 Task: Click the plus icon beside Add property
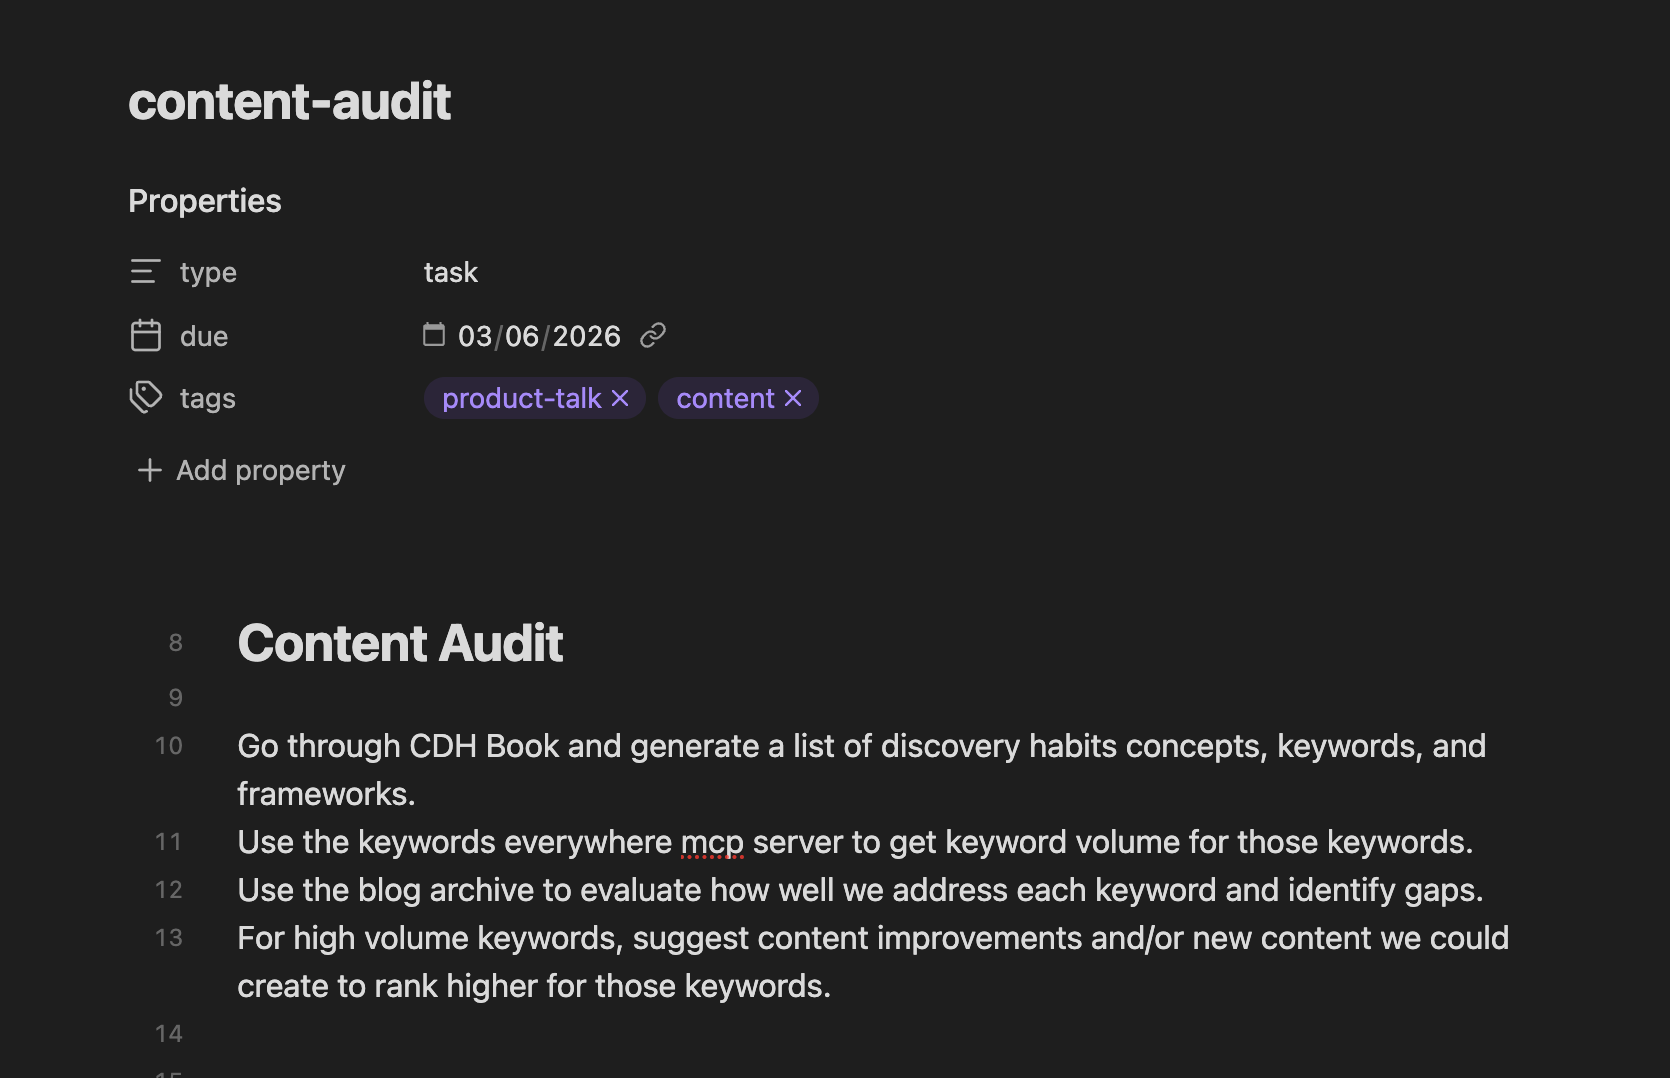148,470
